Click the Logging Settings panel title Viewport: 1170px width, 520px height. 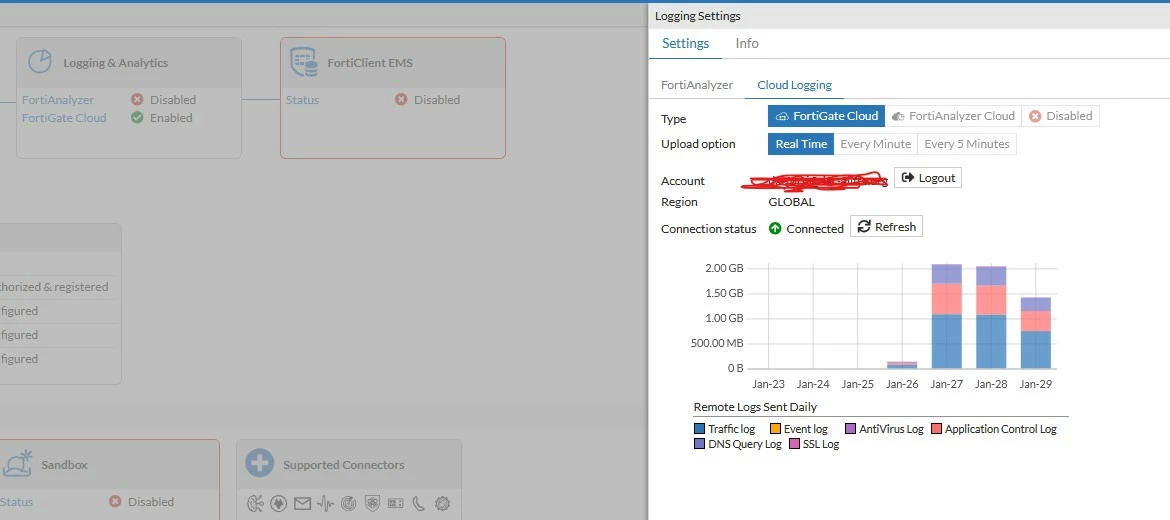click(x=698, y=16)
